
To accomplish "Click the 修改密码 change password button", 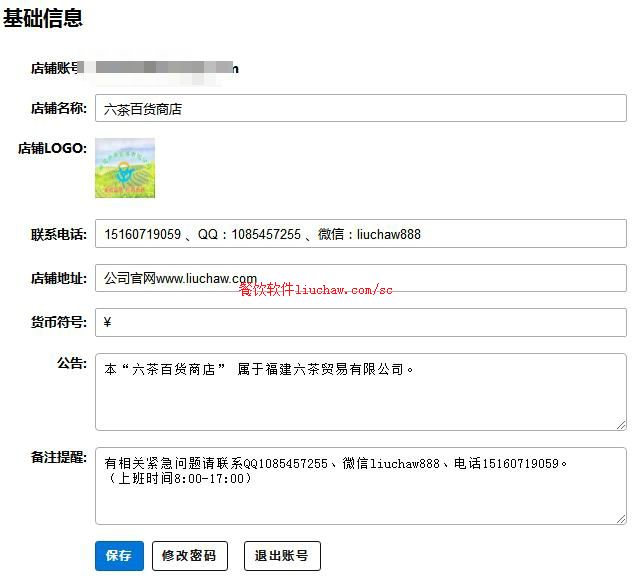I will coord(189,556).
